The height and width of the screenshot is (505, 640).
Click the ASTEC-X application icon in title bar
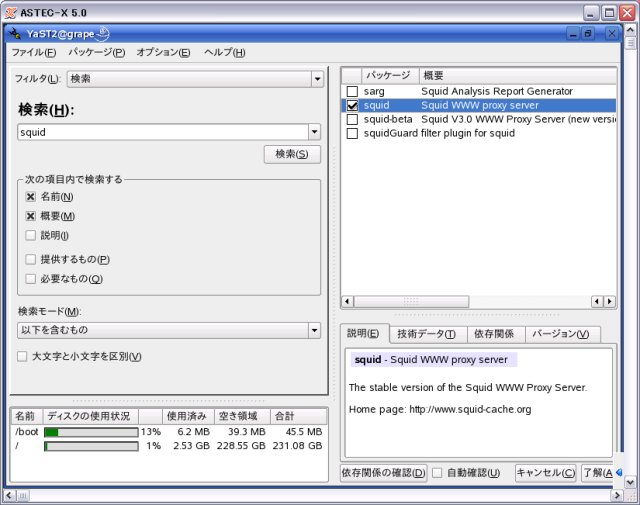[x=9, y=11]
